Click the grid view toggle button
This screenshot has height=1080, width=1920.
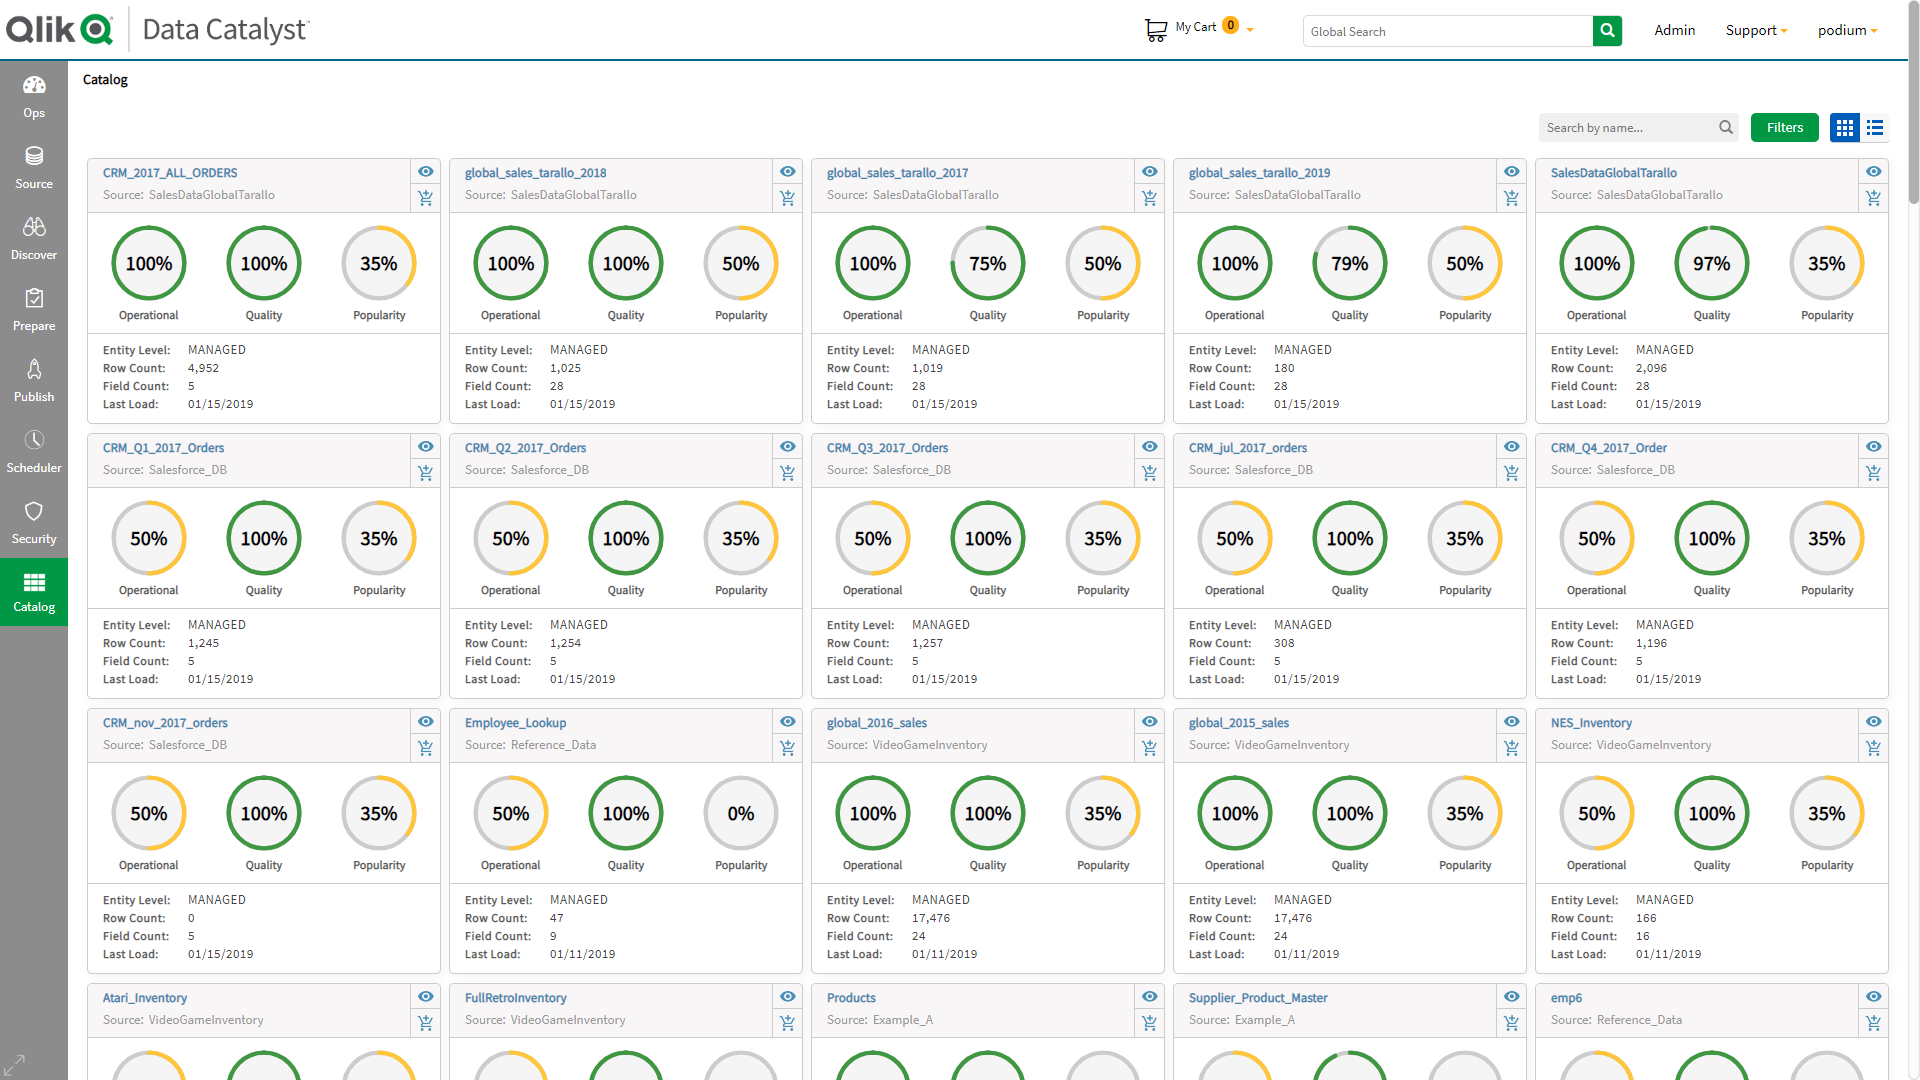click(x=1844, y=128)
